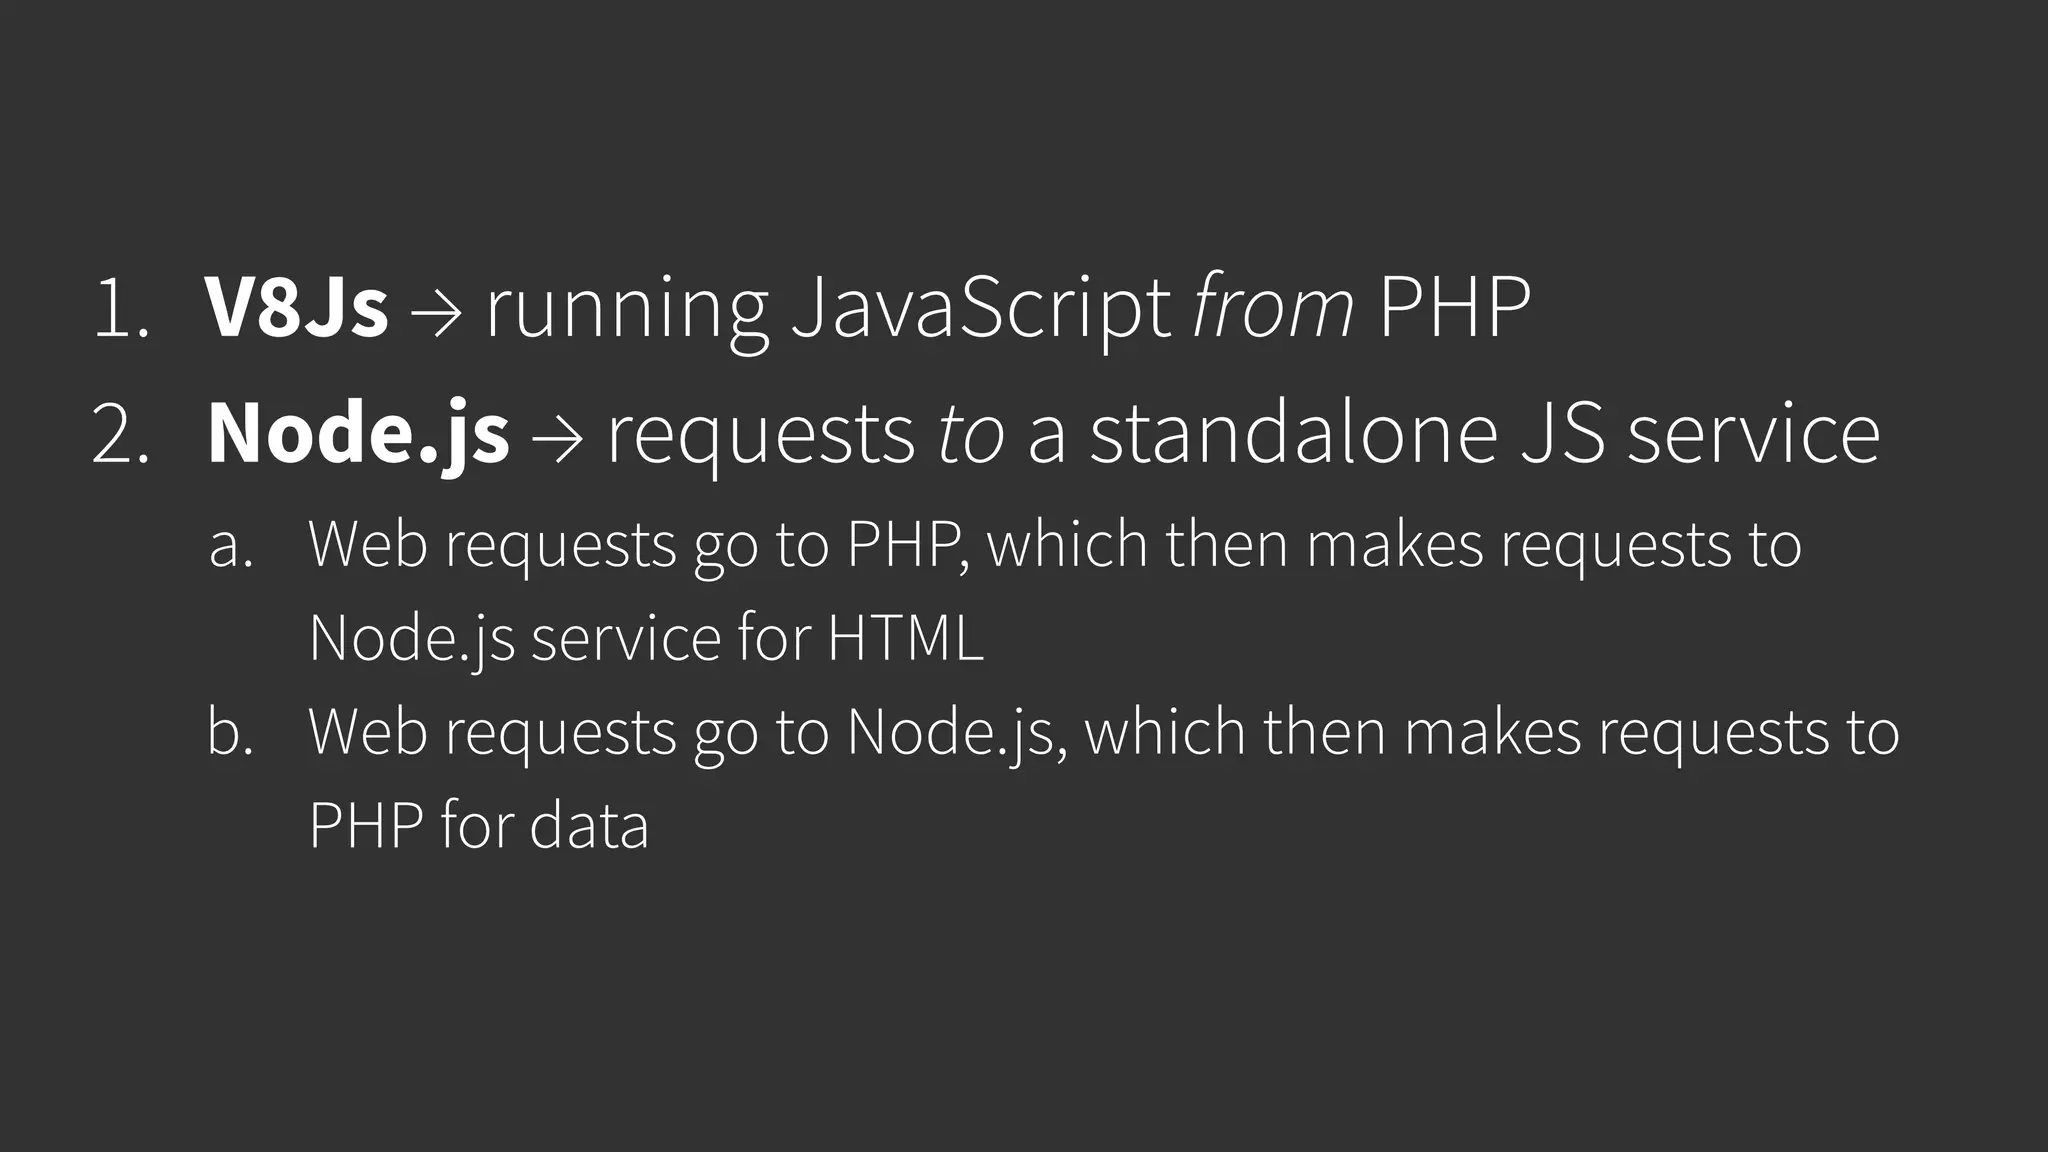Click the word "JavaScript" in the first line
Image resolution: width=2048 pixels, height=1152 pixels.
pos(980,308)
